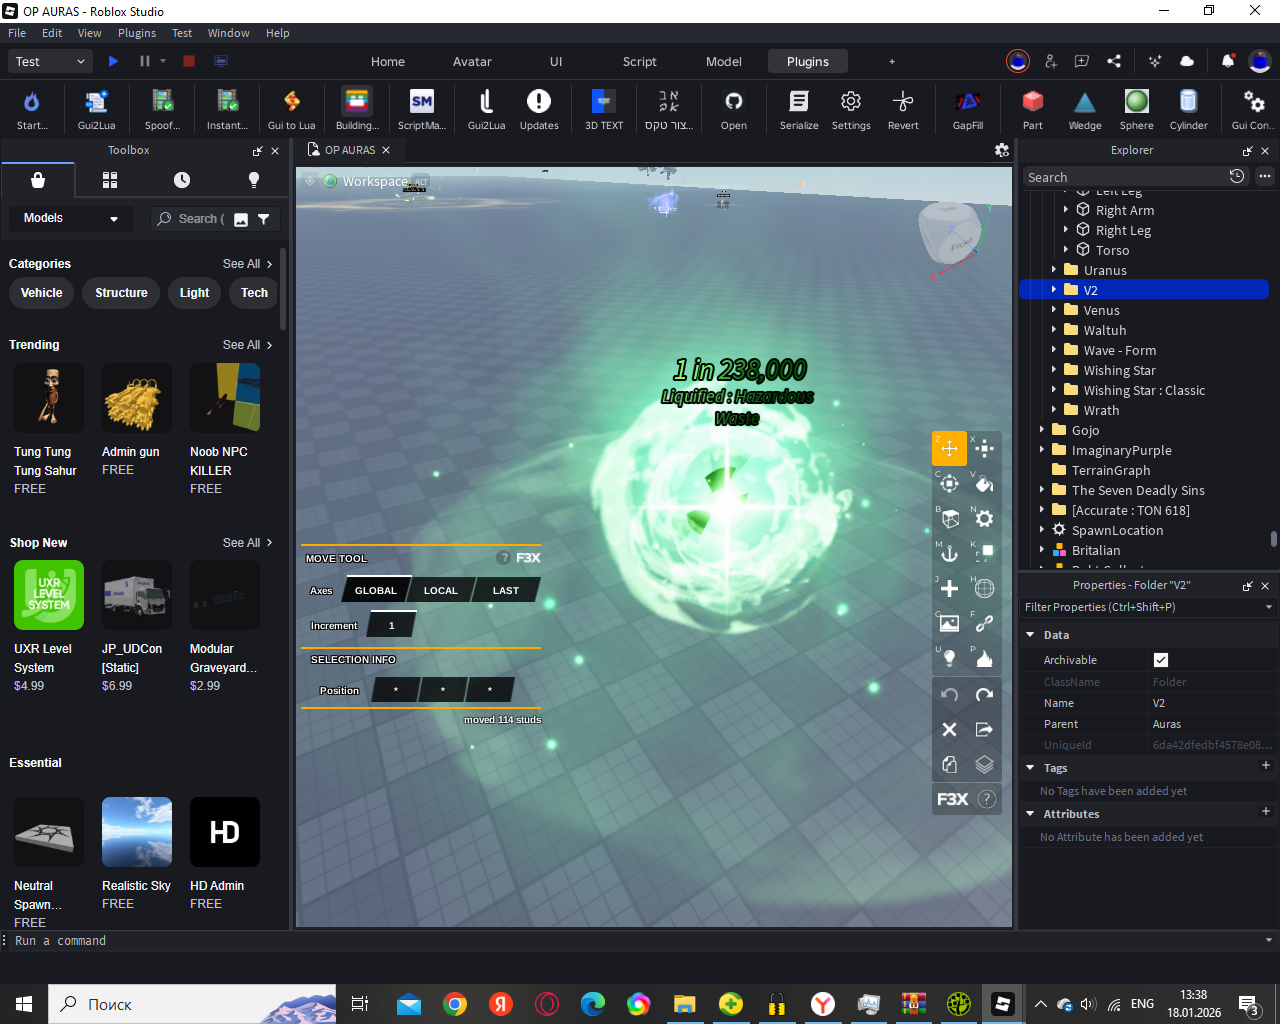The width and height of the screenshot is (1280, 1024).
Task: Open the Serialize plugin
Action: tap(799, 109)
